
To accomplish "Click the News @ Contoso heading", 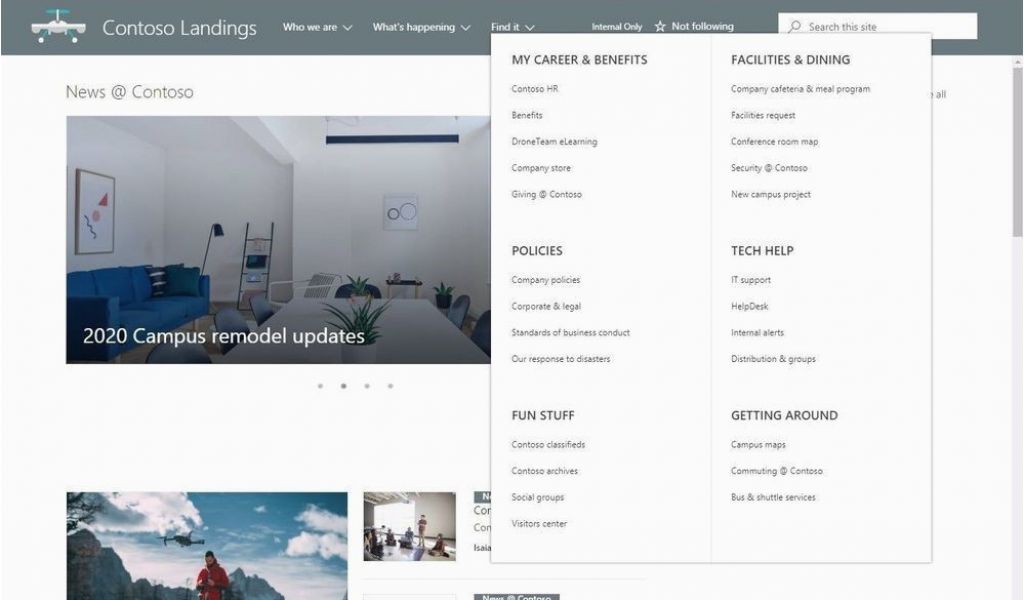I will coord(129,92).
